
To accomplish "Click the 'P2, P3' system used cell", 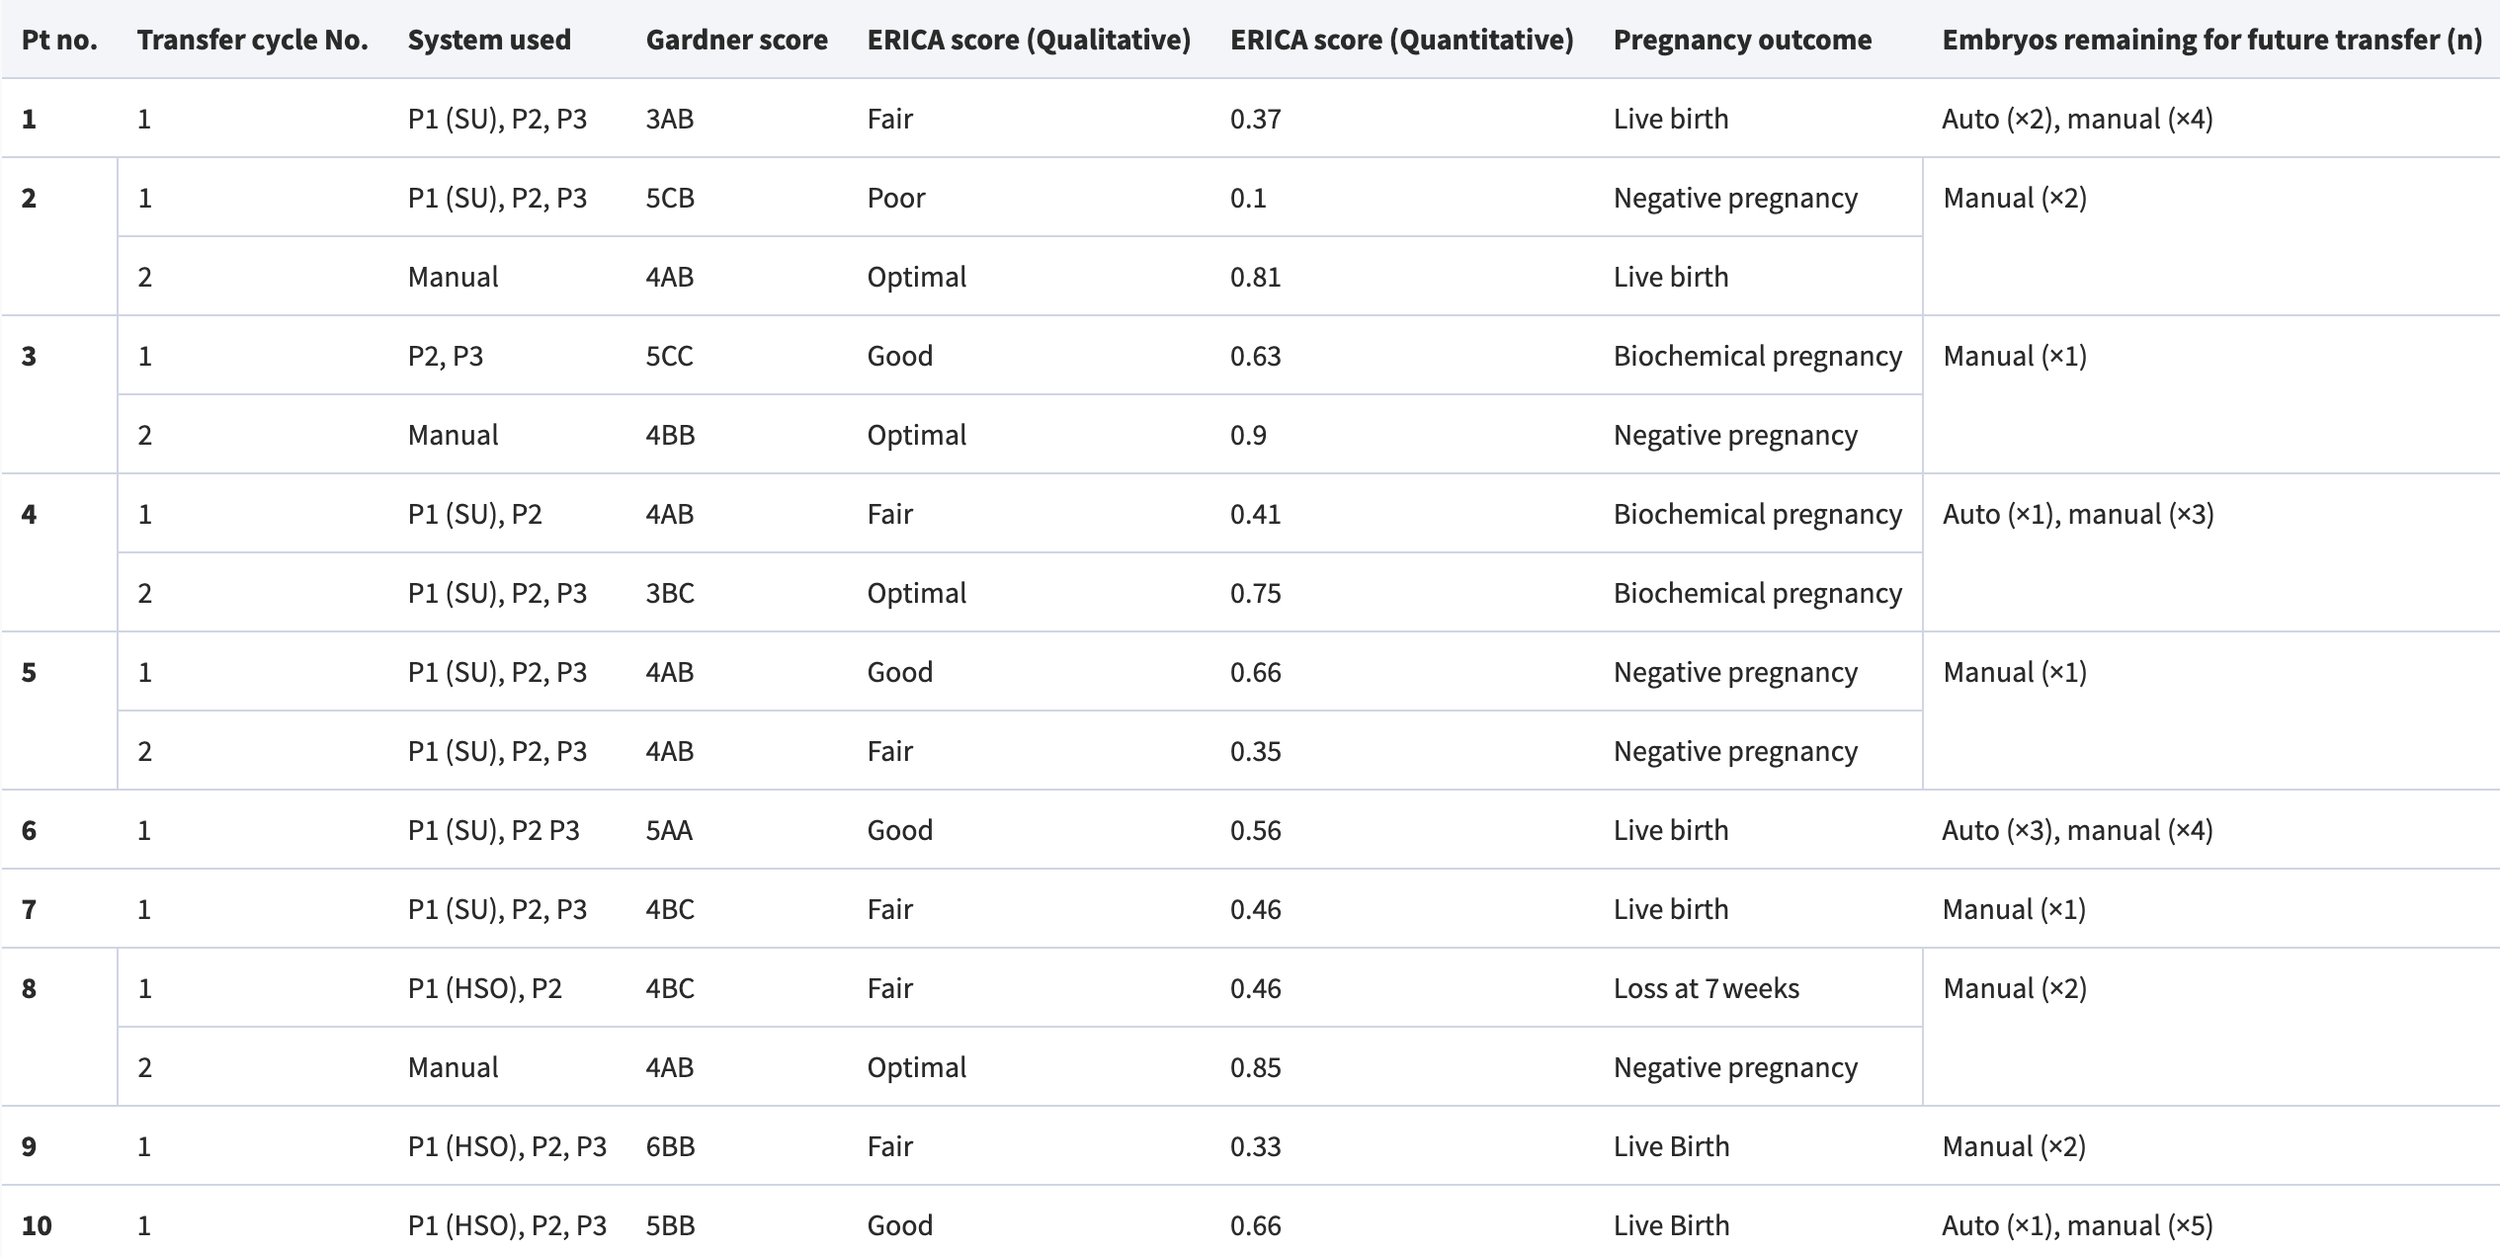I will (445, 356).
